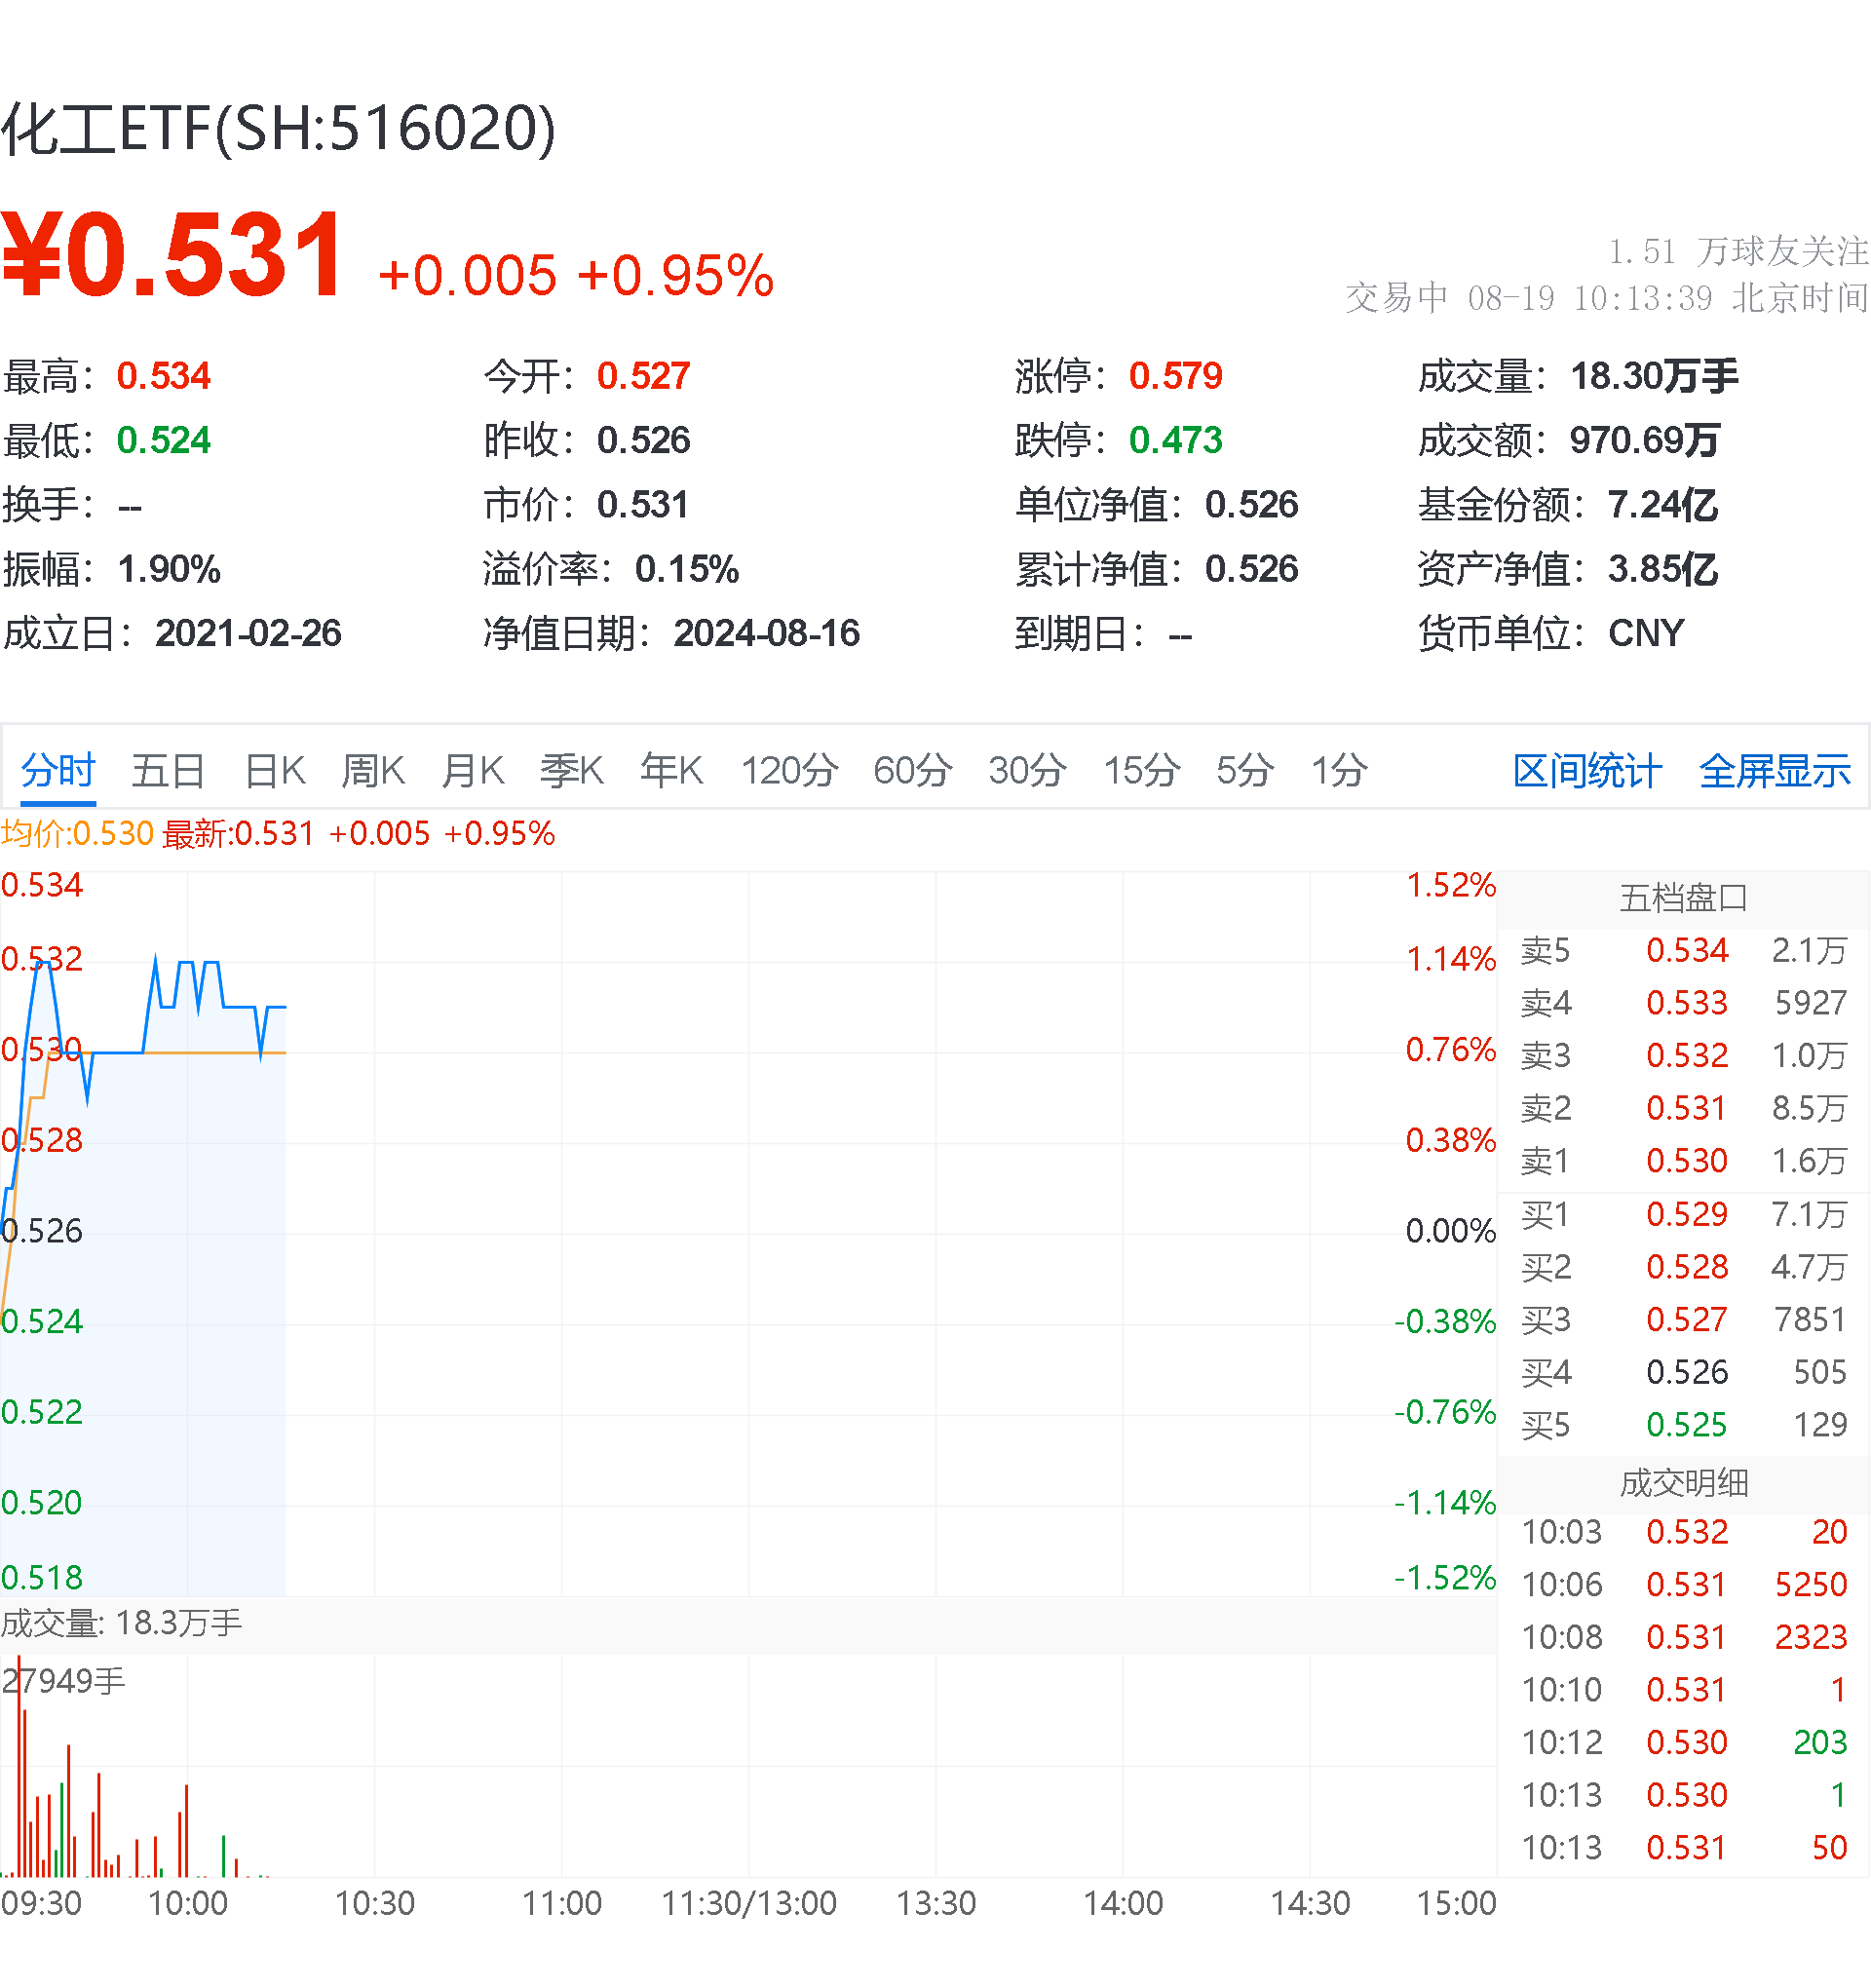
Task: Click the 10:00 marker on time axis
Action: click(188, 1903)
